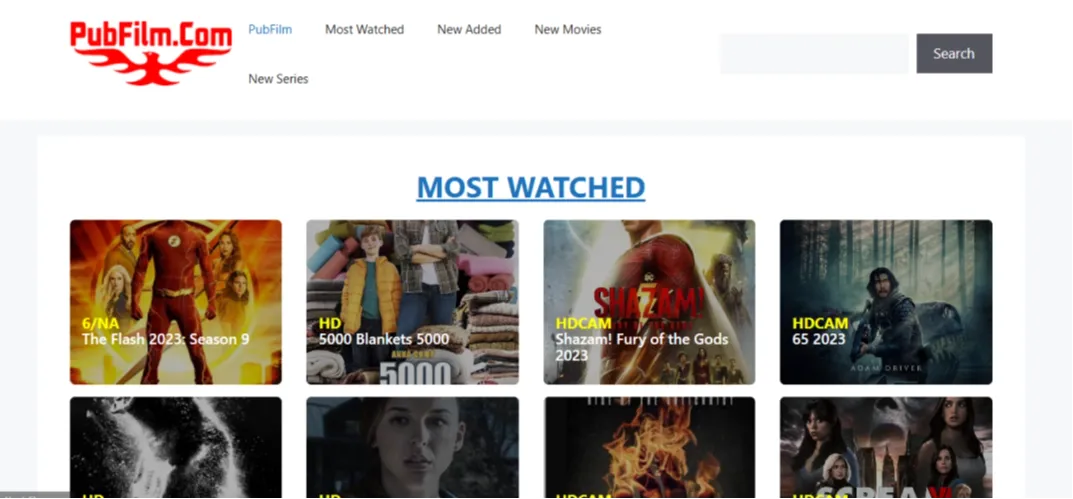The height and width of the screenshot is (499, 1073).
Task: Click The Flash 2023: Season 9 title
Action: (166, 339)
